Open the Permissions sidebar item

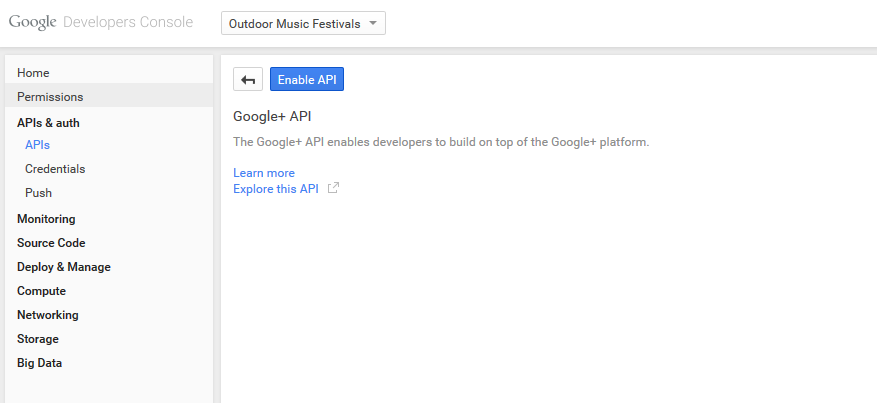(x=109, y=97)
